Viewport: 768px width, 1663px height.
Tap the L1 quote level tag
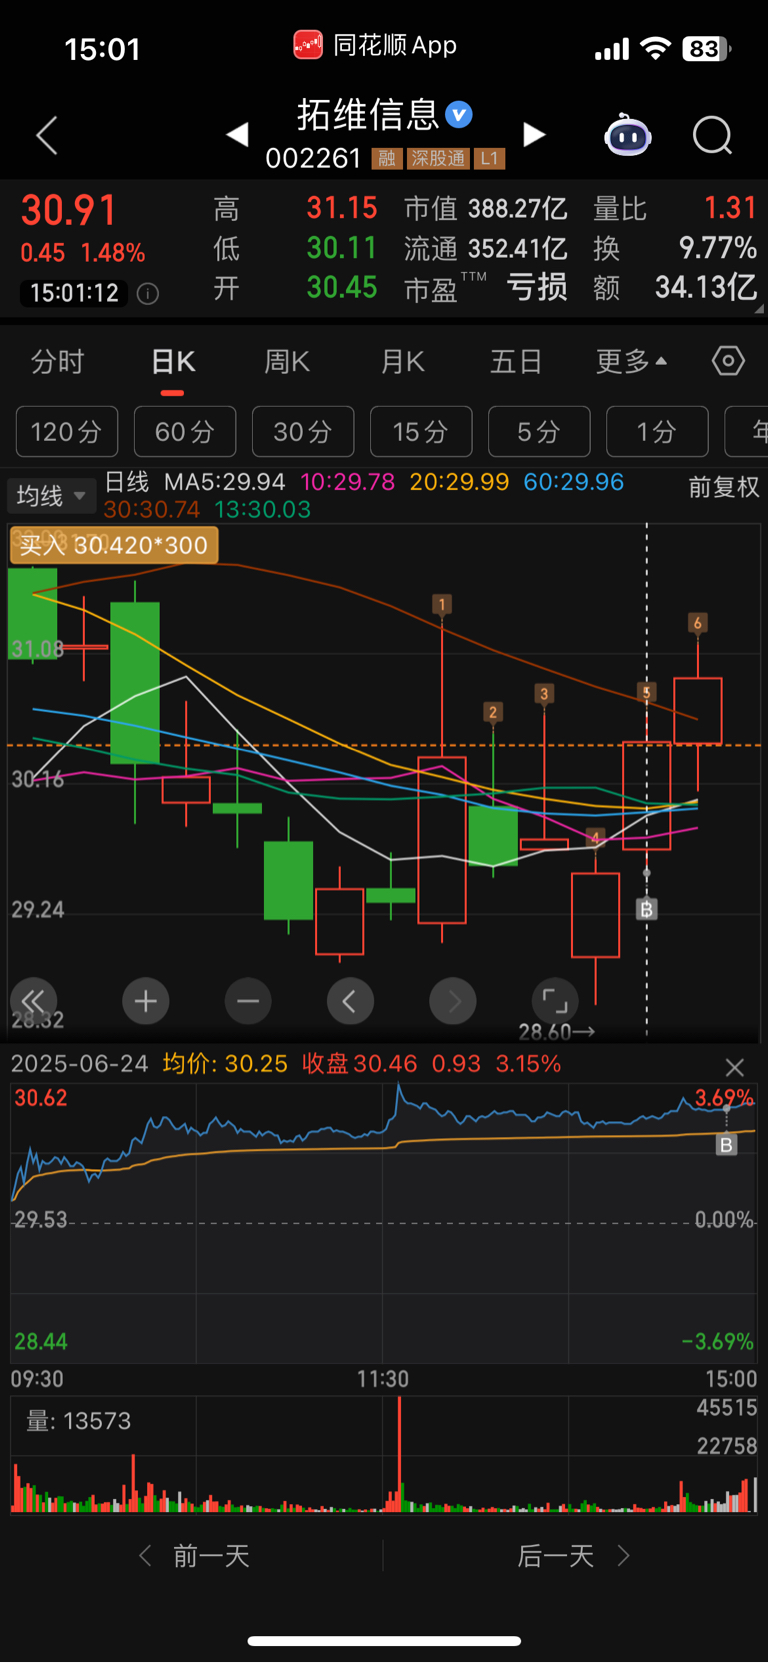(489, 159)
